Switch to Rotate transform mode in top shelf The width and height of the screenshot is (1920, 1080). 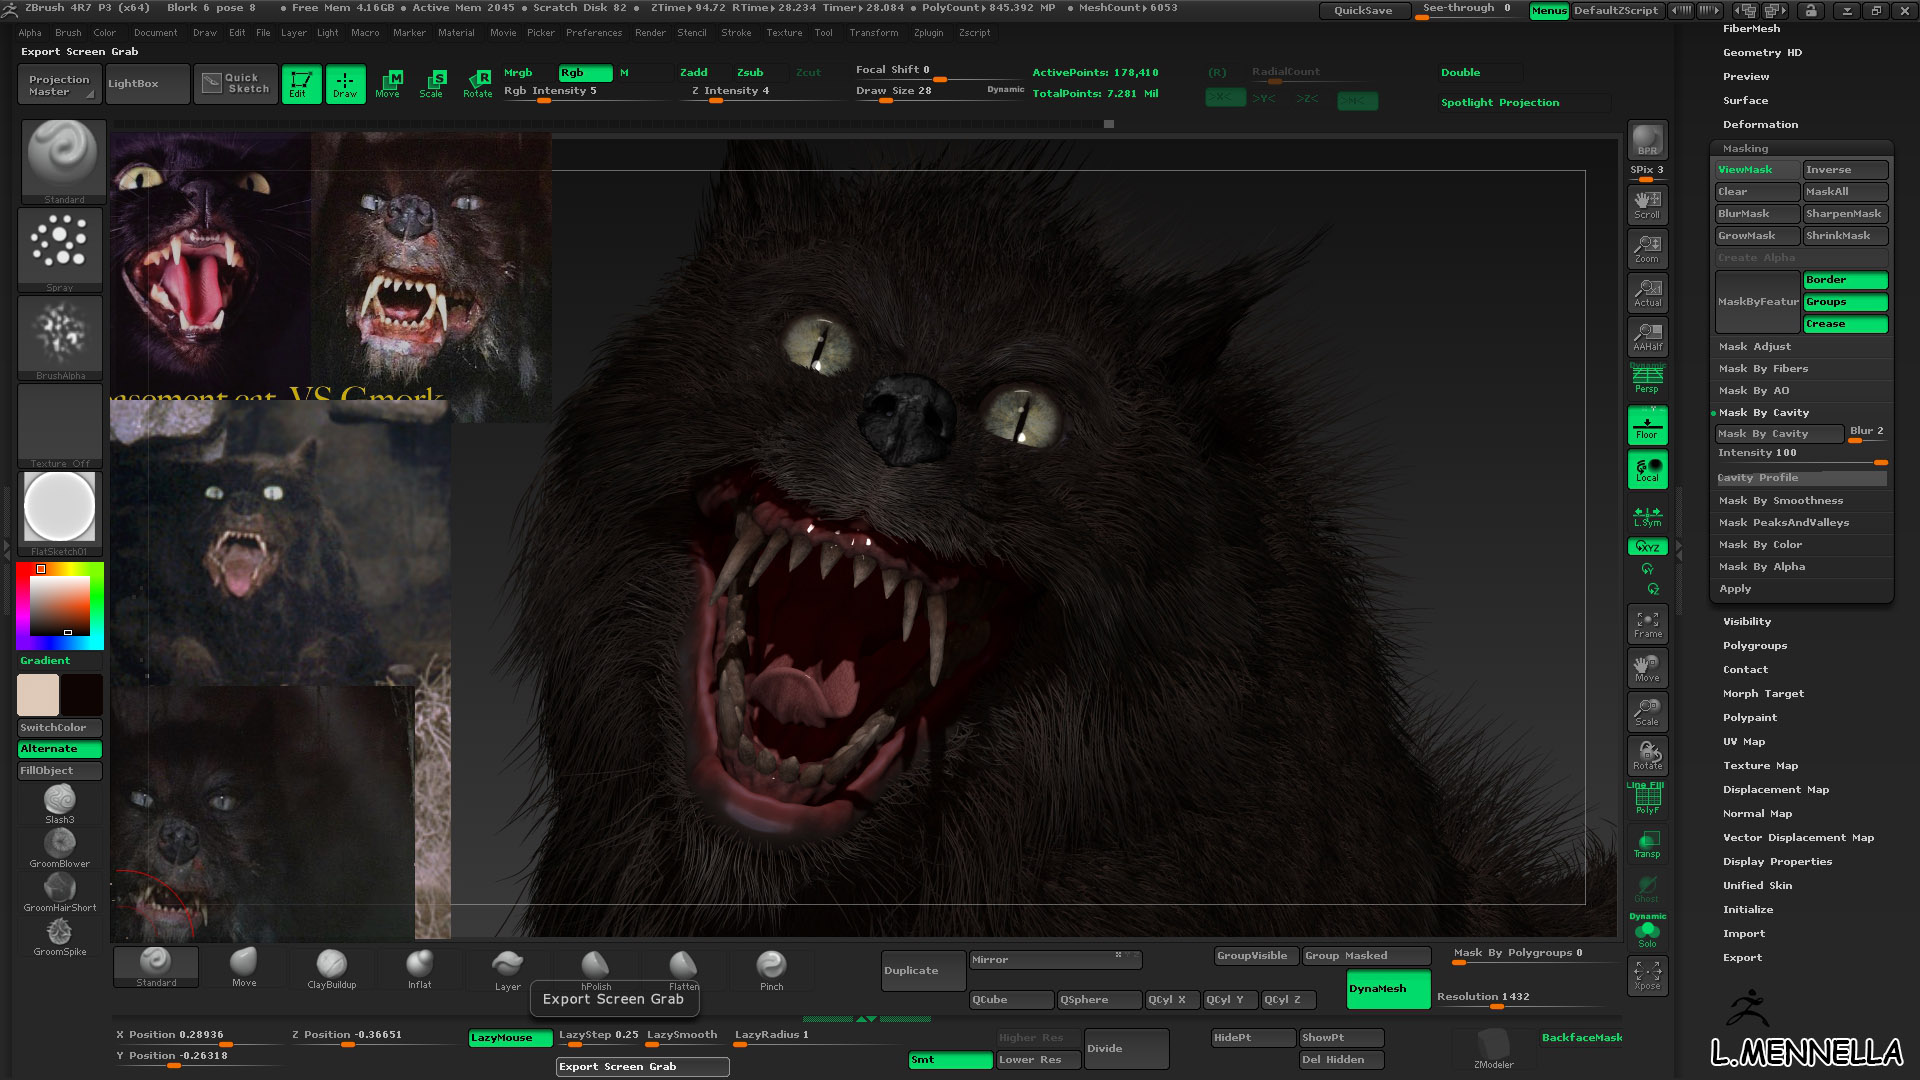click(x=478, y=84)
